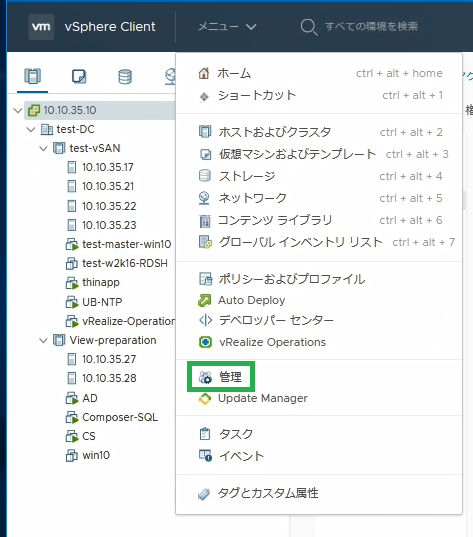Image resolution: width=473 pixels, height=537 pixels.
Task: Click the 仮想マシンおよびテンプレート menu icon
Action: coord(205,154)
